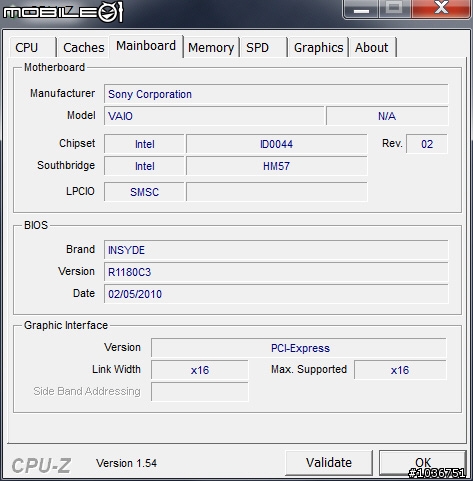Open the SPD tab
The height and width of the screenshot is (481, 473).
coord(263,47)
